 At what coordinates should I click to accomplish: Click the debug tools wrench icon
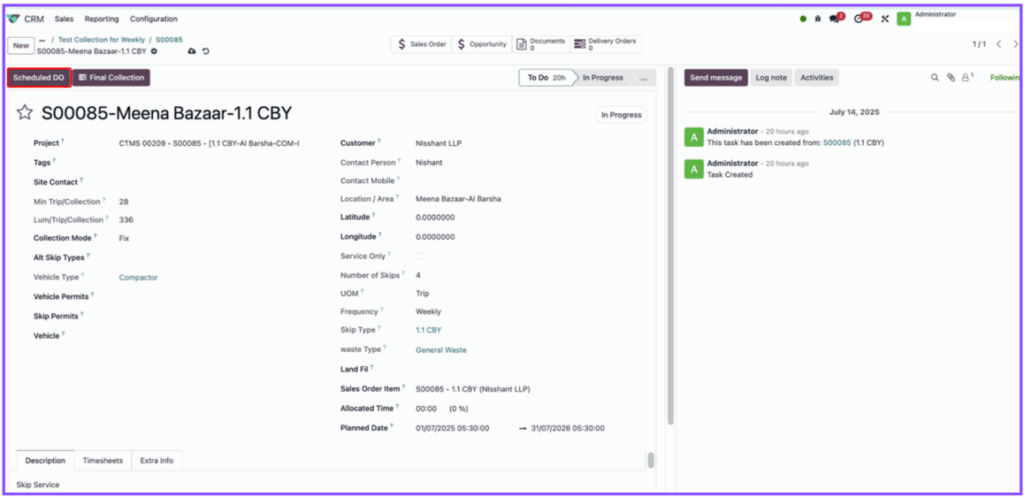[884, 19]
